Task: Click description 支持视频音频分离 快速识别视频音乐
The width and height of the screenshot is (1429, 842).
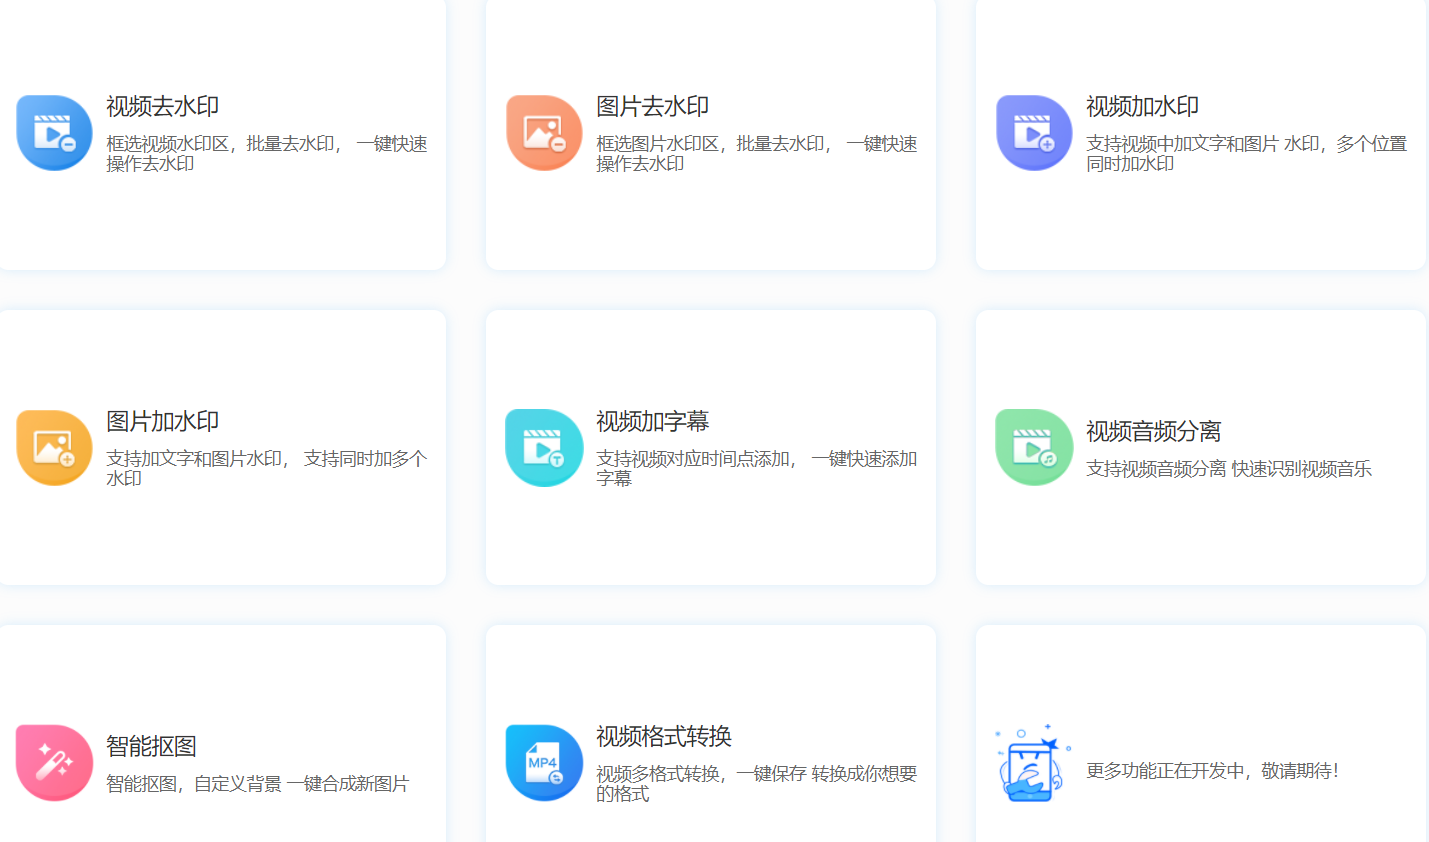Action: [x=1229, y=469]
